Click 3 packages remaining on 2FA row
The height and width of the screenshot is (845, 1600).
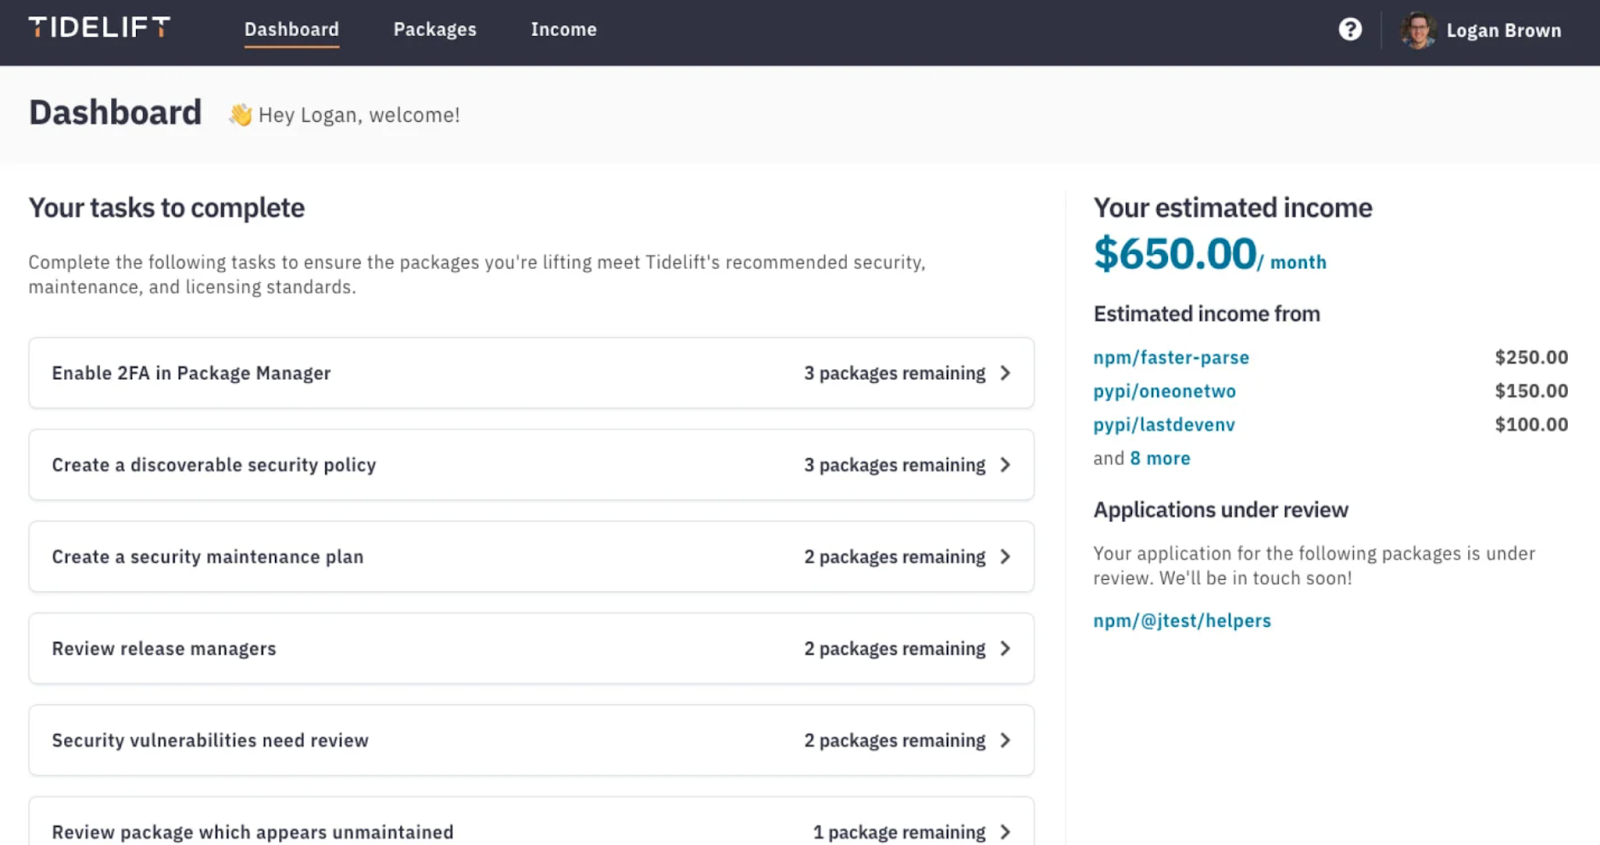pyautogui.click(x=895, y=373)
